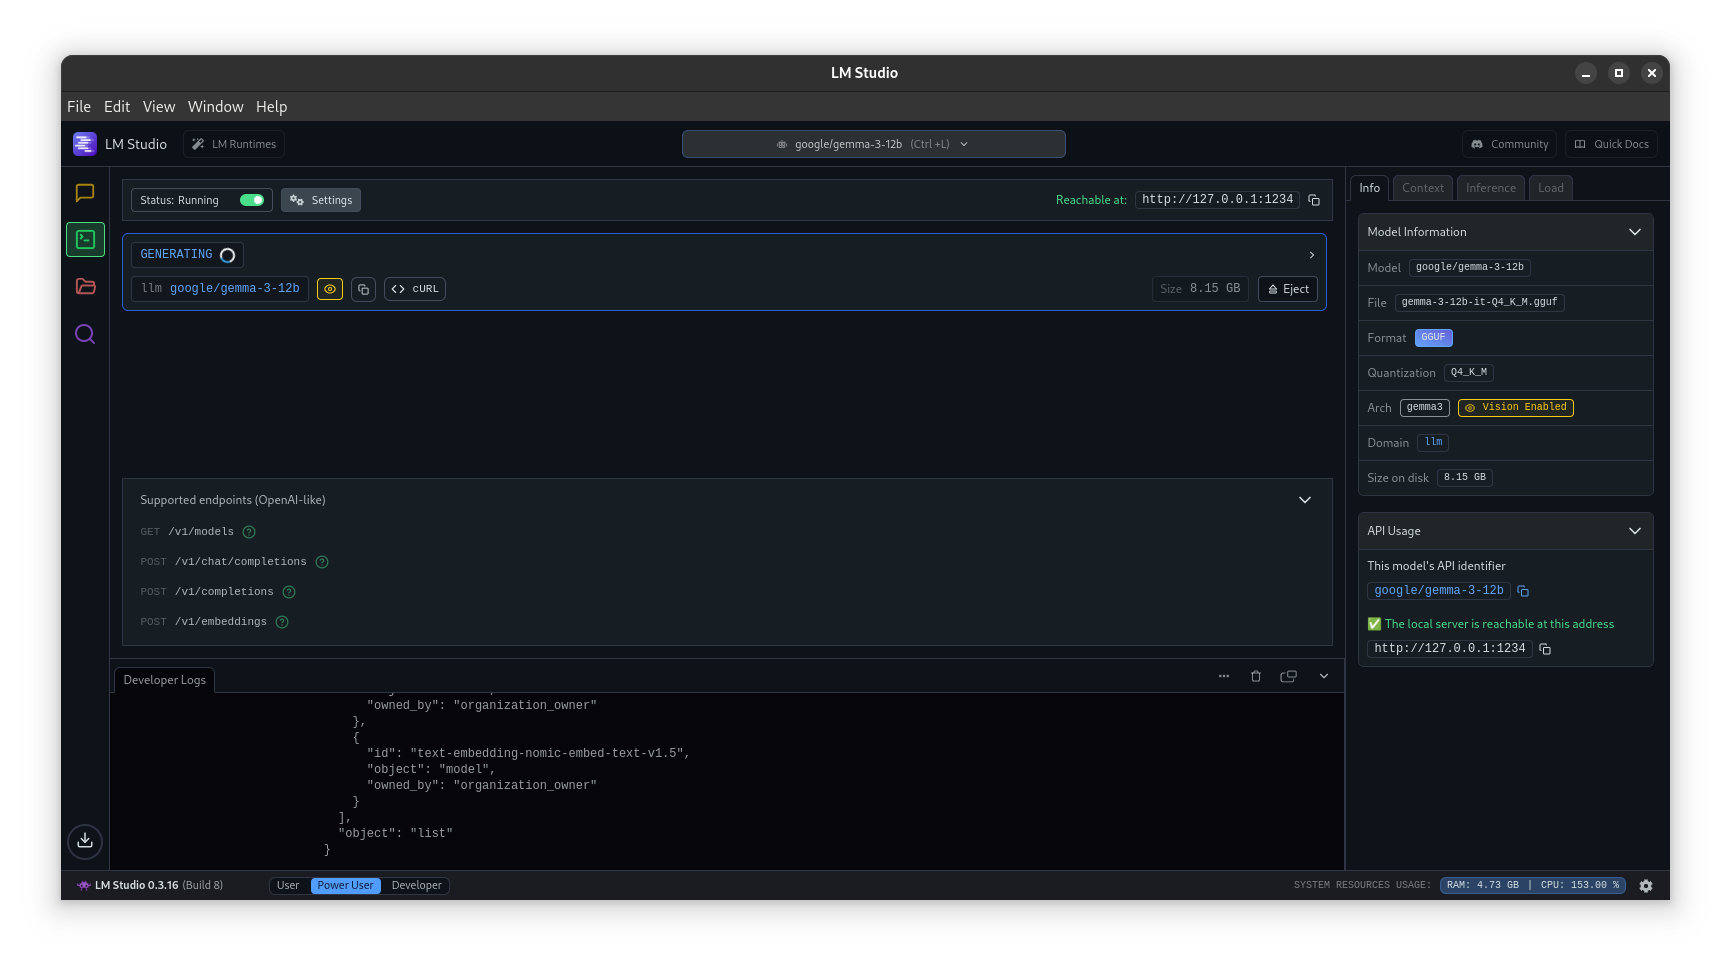The height and width of the screenshot is (967, 1731).
Task: Open the My Models folder icon
Action: click(x=85, y=287)
